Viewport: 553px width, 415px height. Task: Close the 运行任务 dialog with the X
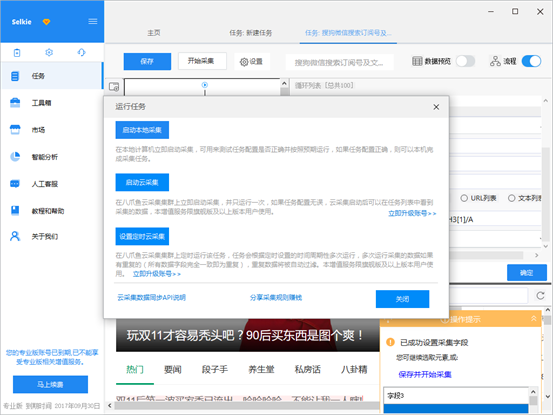click(x=436, y=107)
